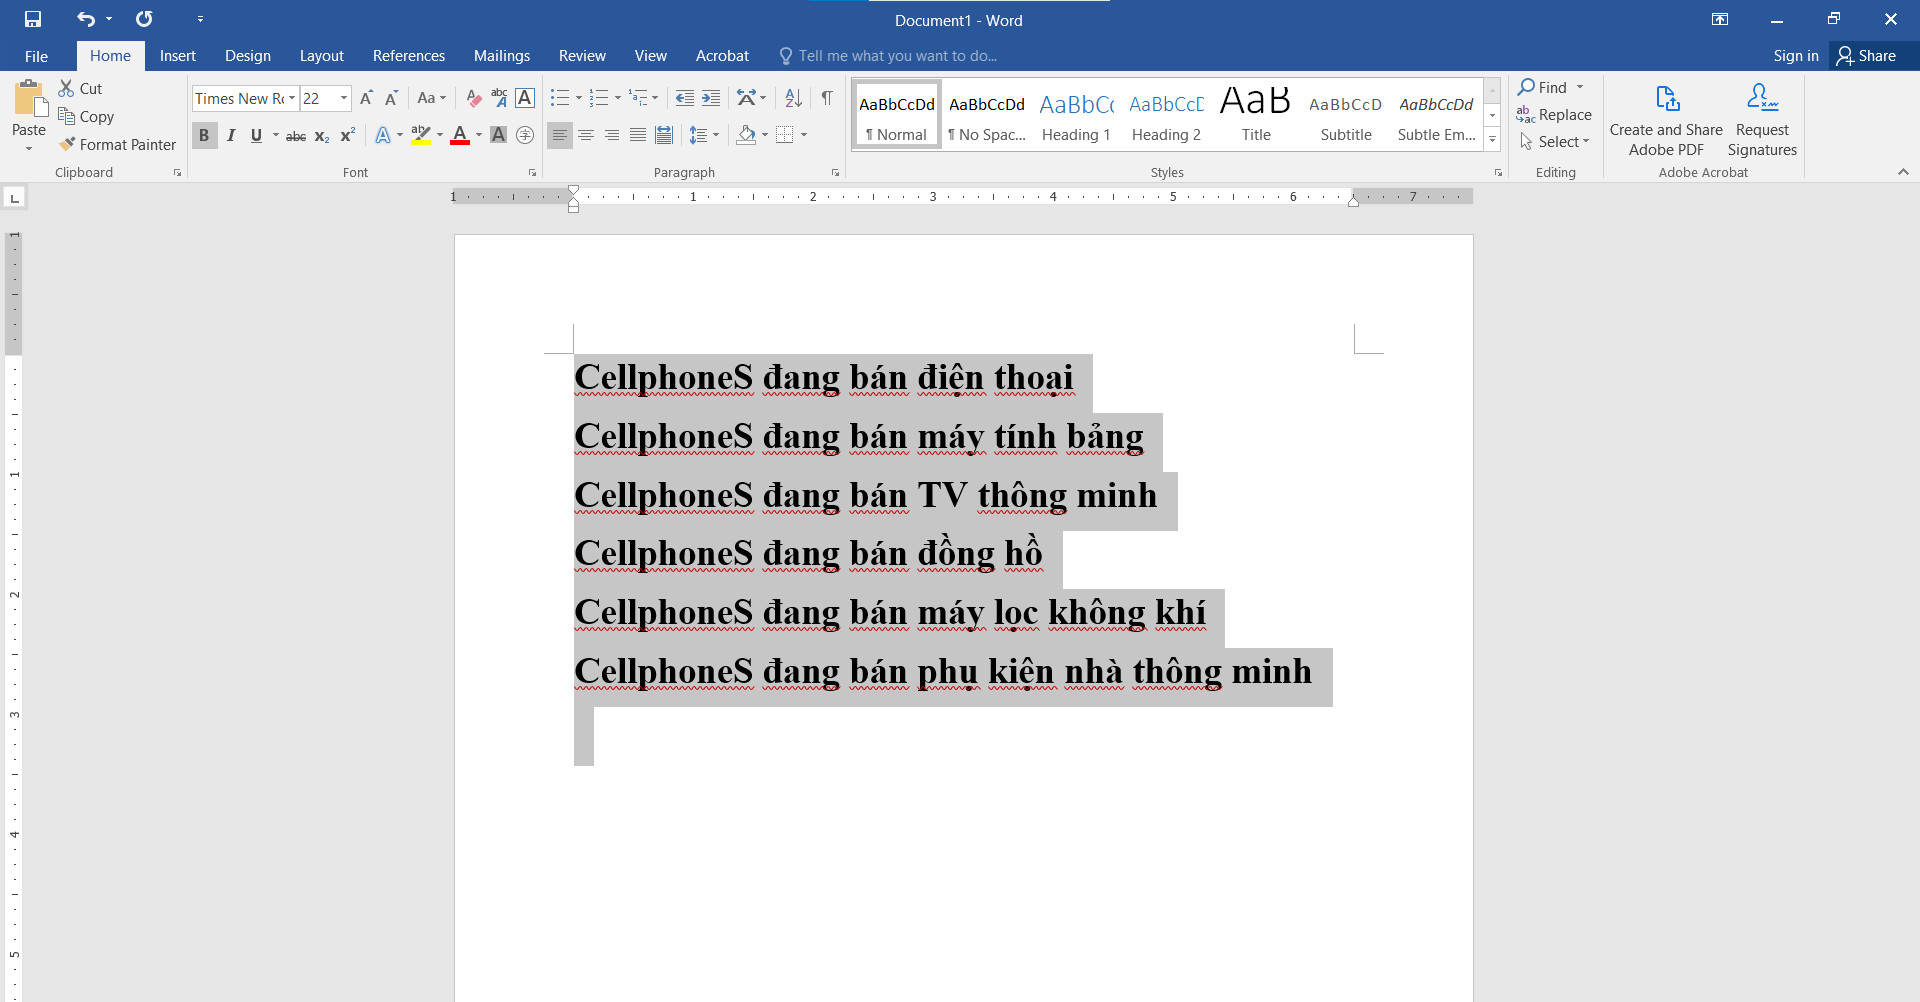Screen dimensions: 1920x1002
Task: Expand the Underline style dropdown arrow
Action: click(274, 135)
